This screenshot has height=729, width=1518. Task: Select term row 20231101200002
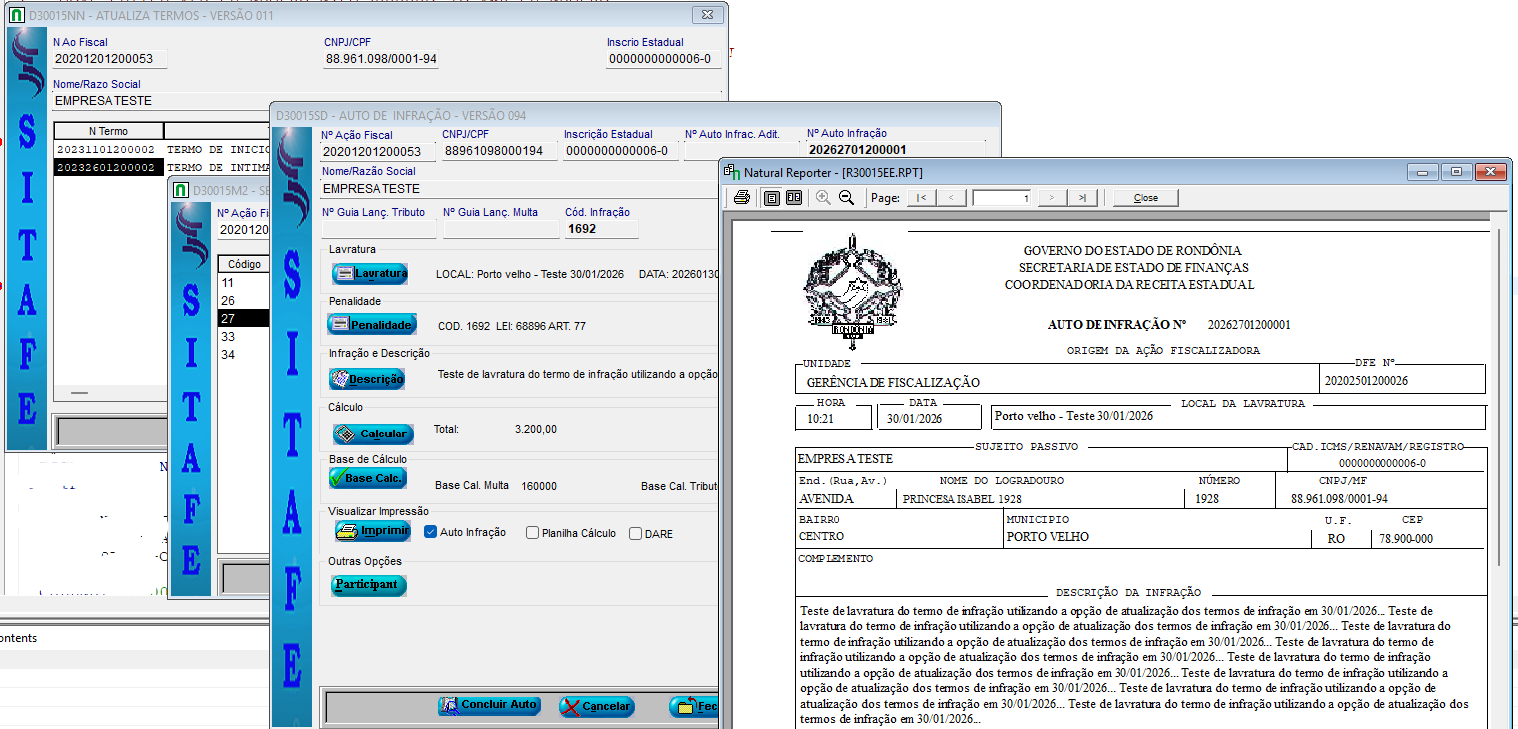[x=105, y=150]
